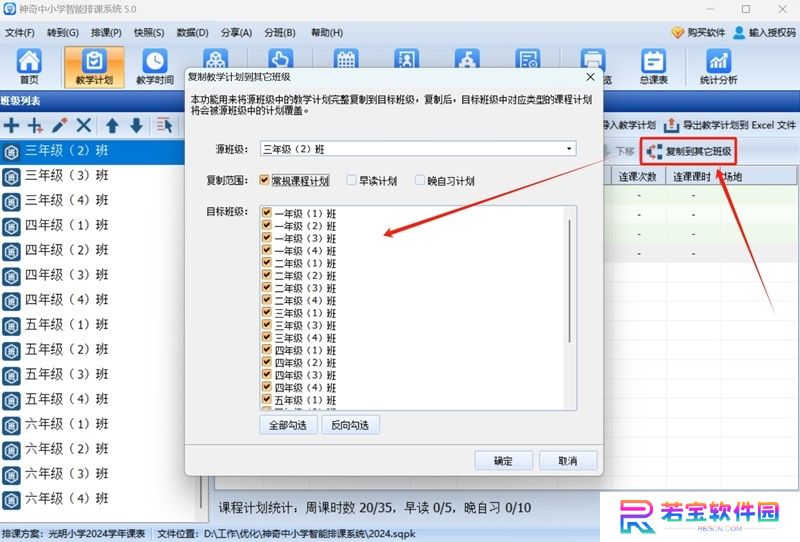The height and width of the screenshot is (542, 800).
Task: Check the 晚自习计划 checkbox
Action: click(x=419, y=180)
